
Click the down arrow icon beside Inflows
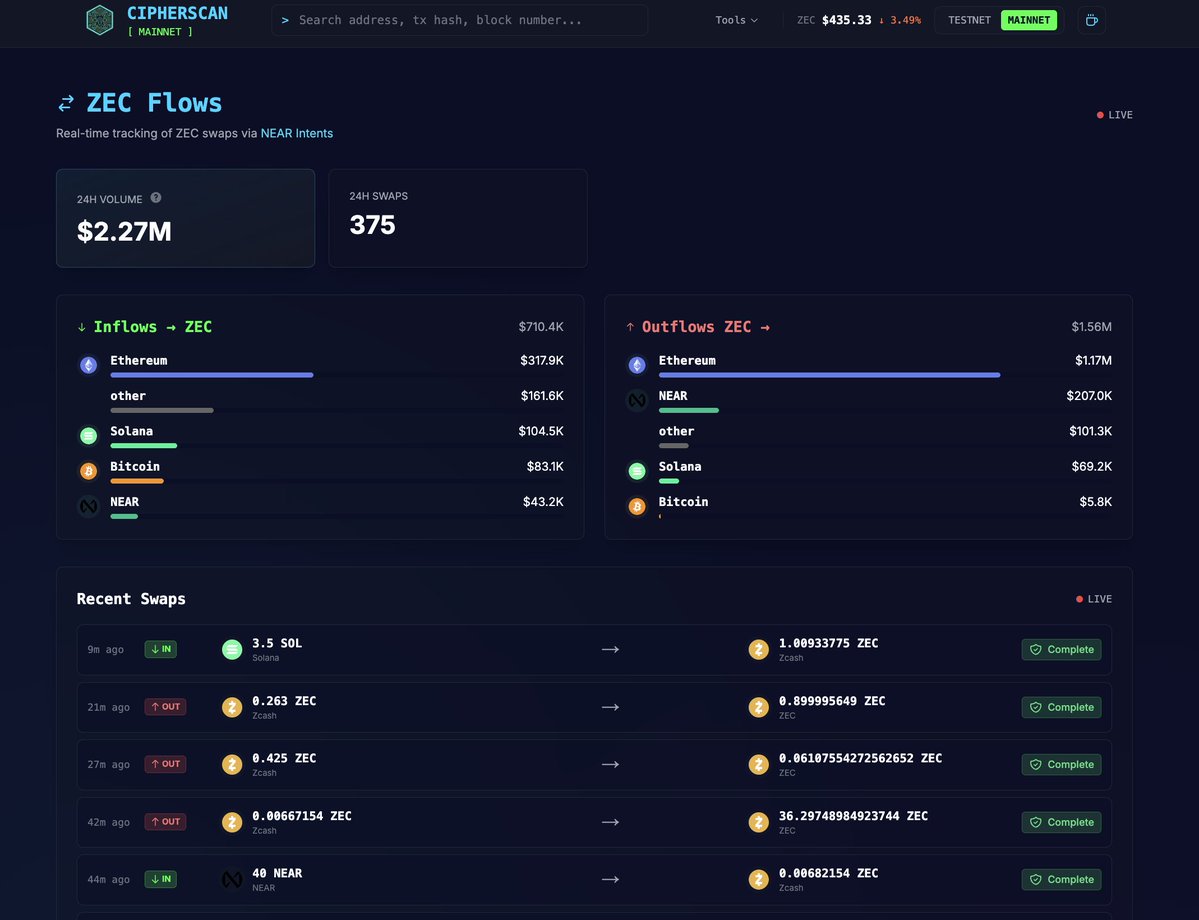click(82, 327)
